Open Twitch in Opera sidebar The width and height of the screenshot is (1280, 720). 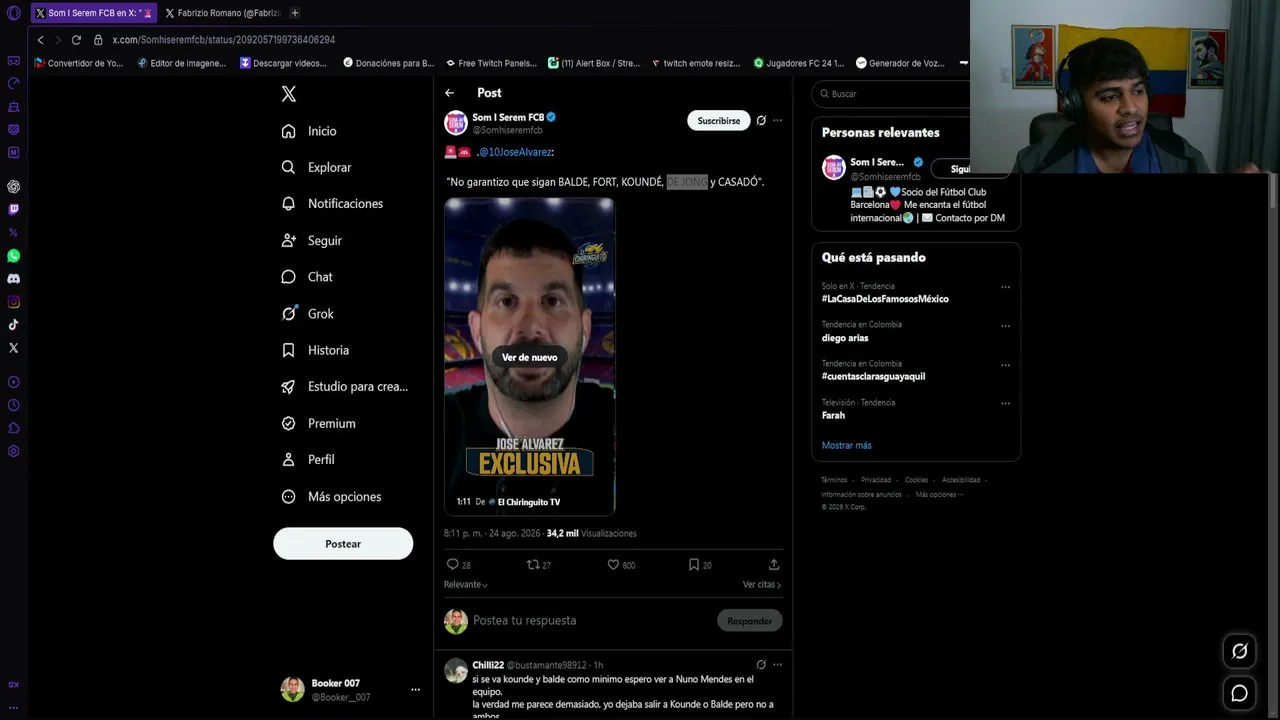(x=13, y=210)
